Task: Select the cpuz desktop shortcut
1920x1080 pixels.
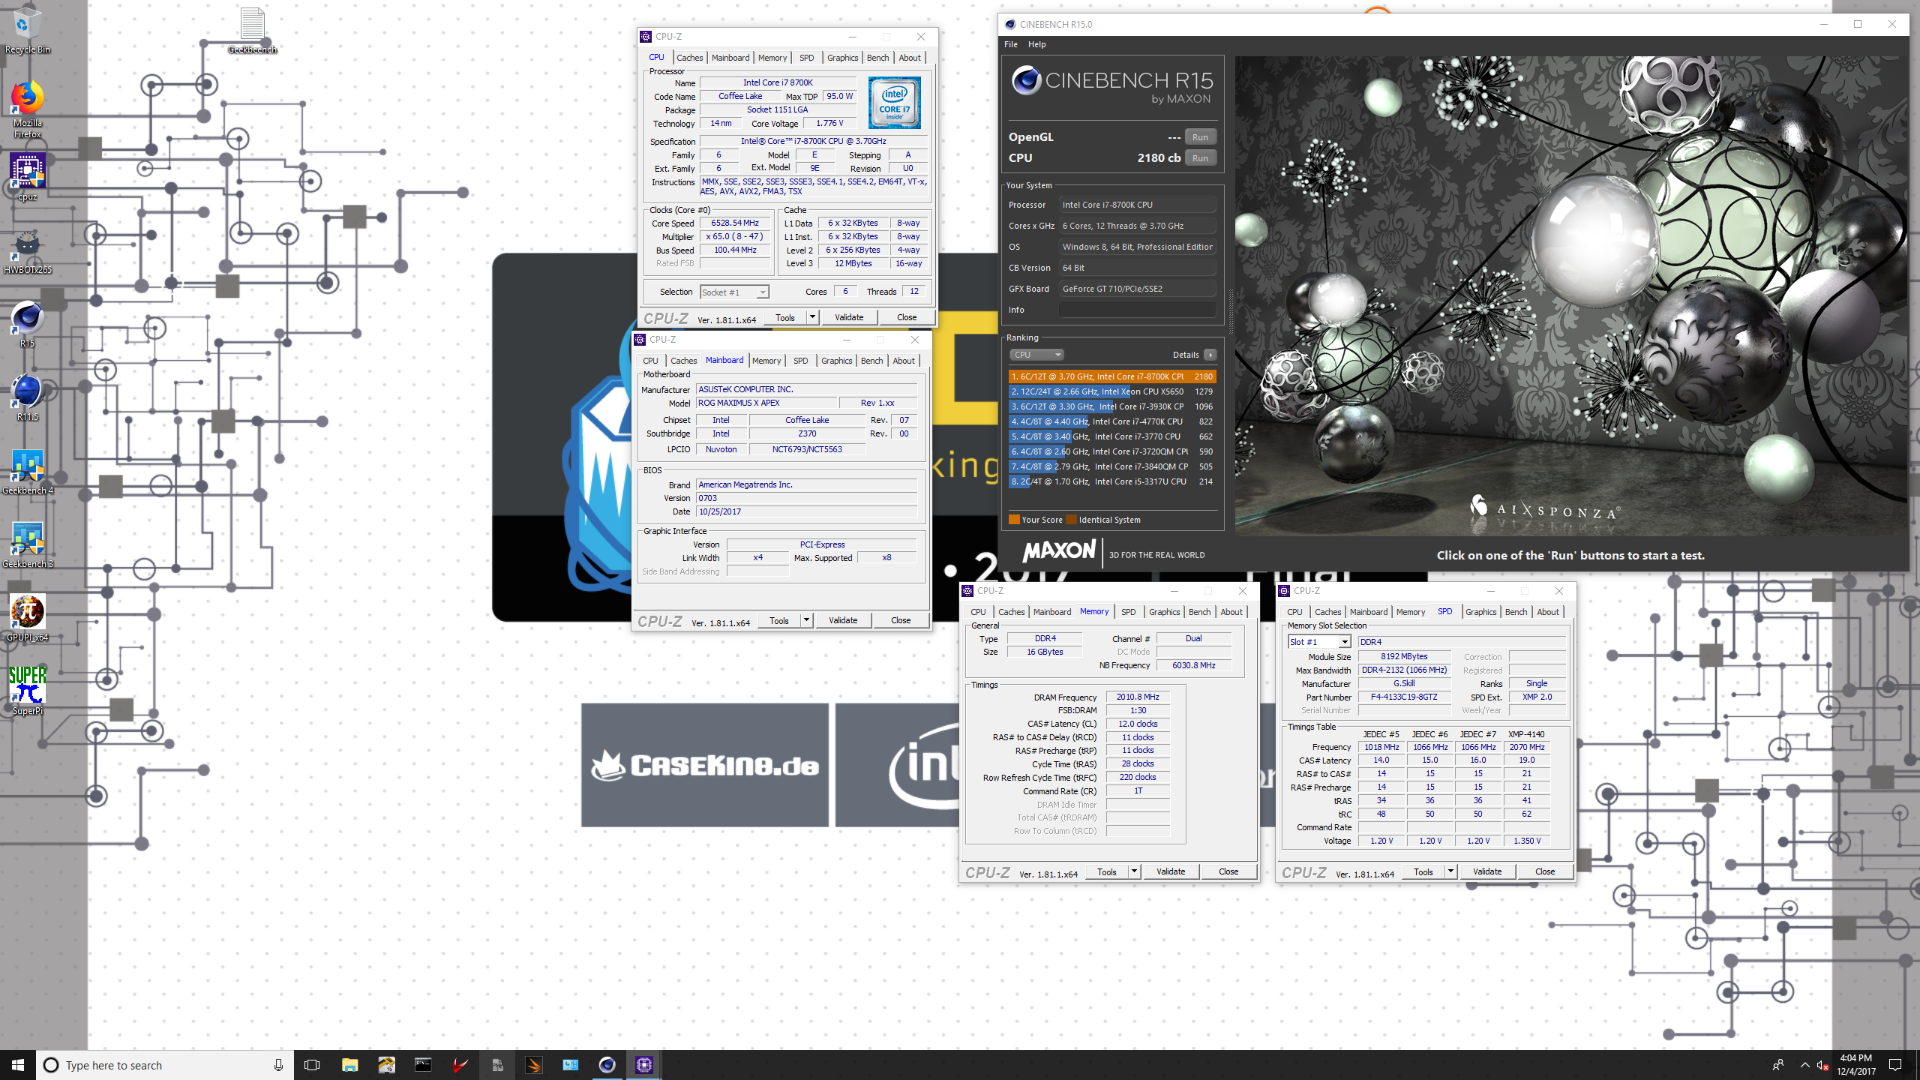Action: [x=27, y=177]
